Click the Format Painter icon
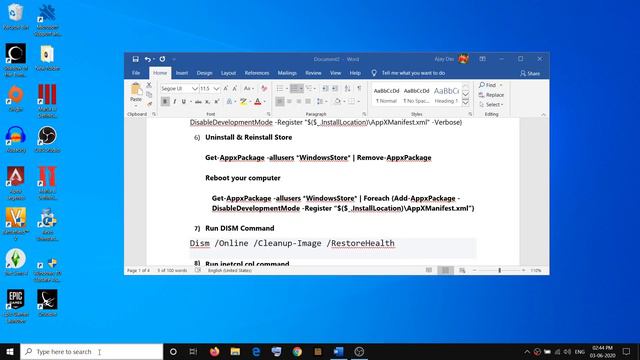 click(149, 104)
